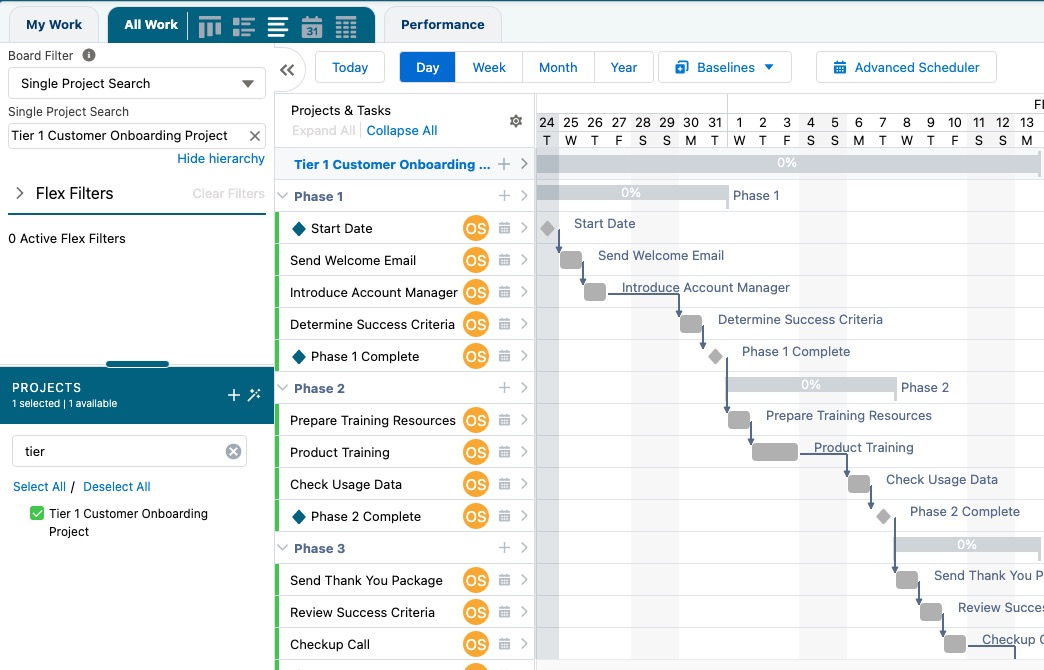
Task: Open calendar icon for Send Welcome Email
Action: (x=505, y=260)
